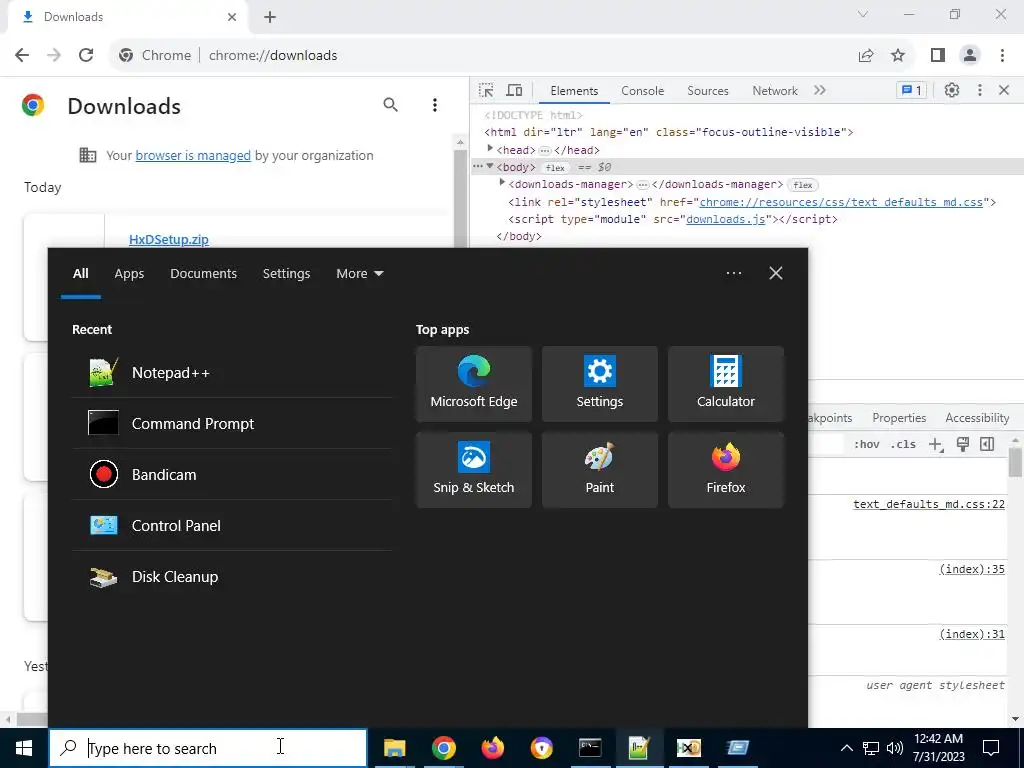The height and width of the screenshot is (768, 1024).
Task: Open Notepad++ from Recent list
Action: [x=232, y=373]
